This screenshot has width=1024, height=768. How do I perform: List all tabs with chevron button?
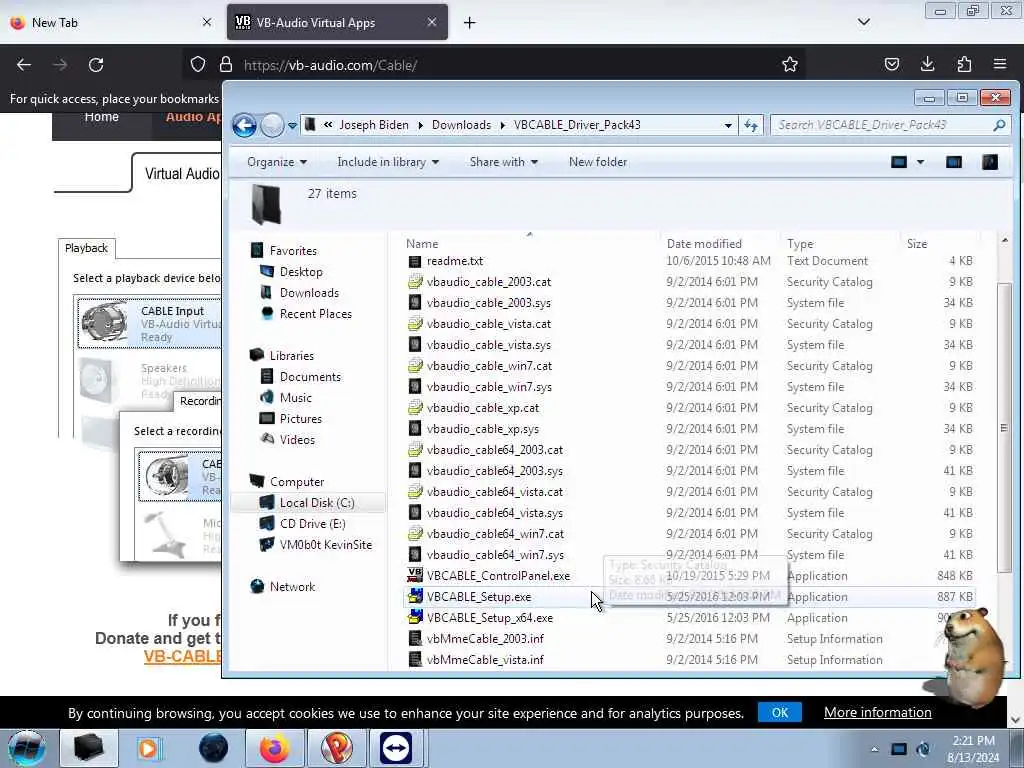(863, 22)
